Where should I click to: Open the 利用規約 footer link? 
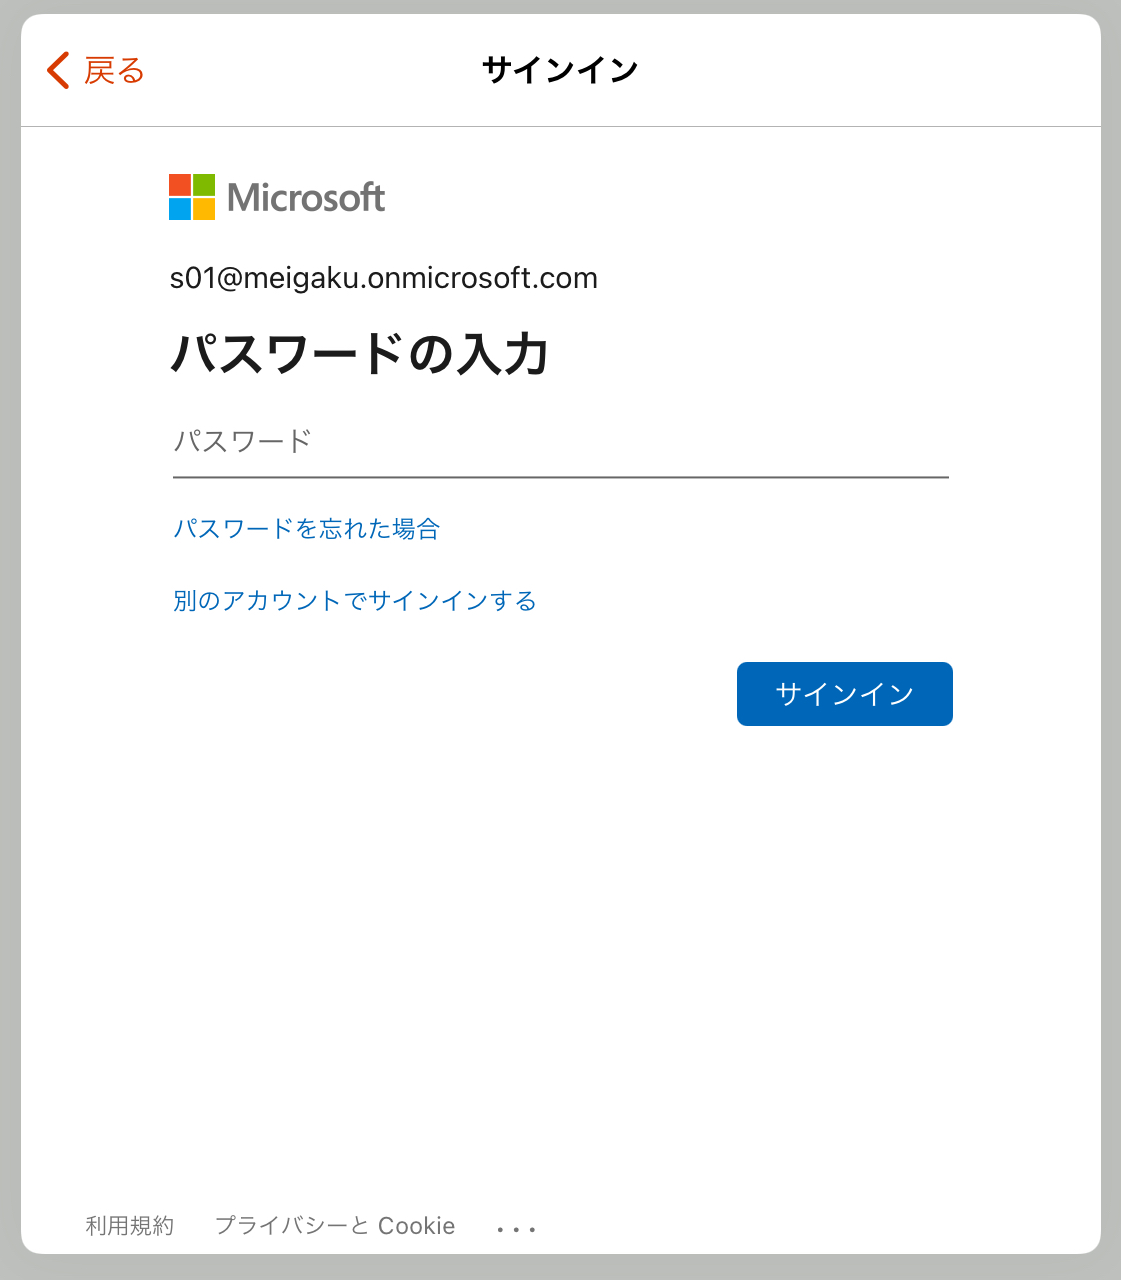pos(130,1226)
